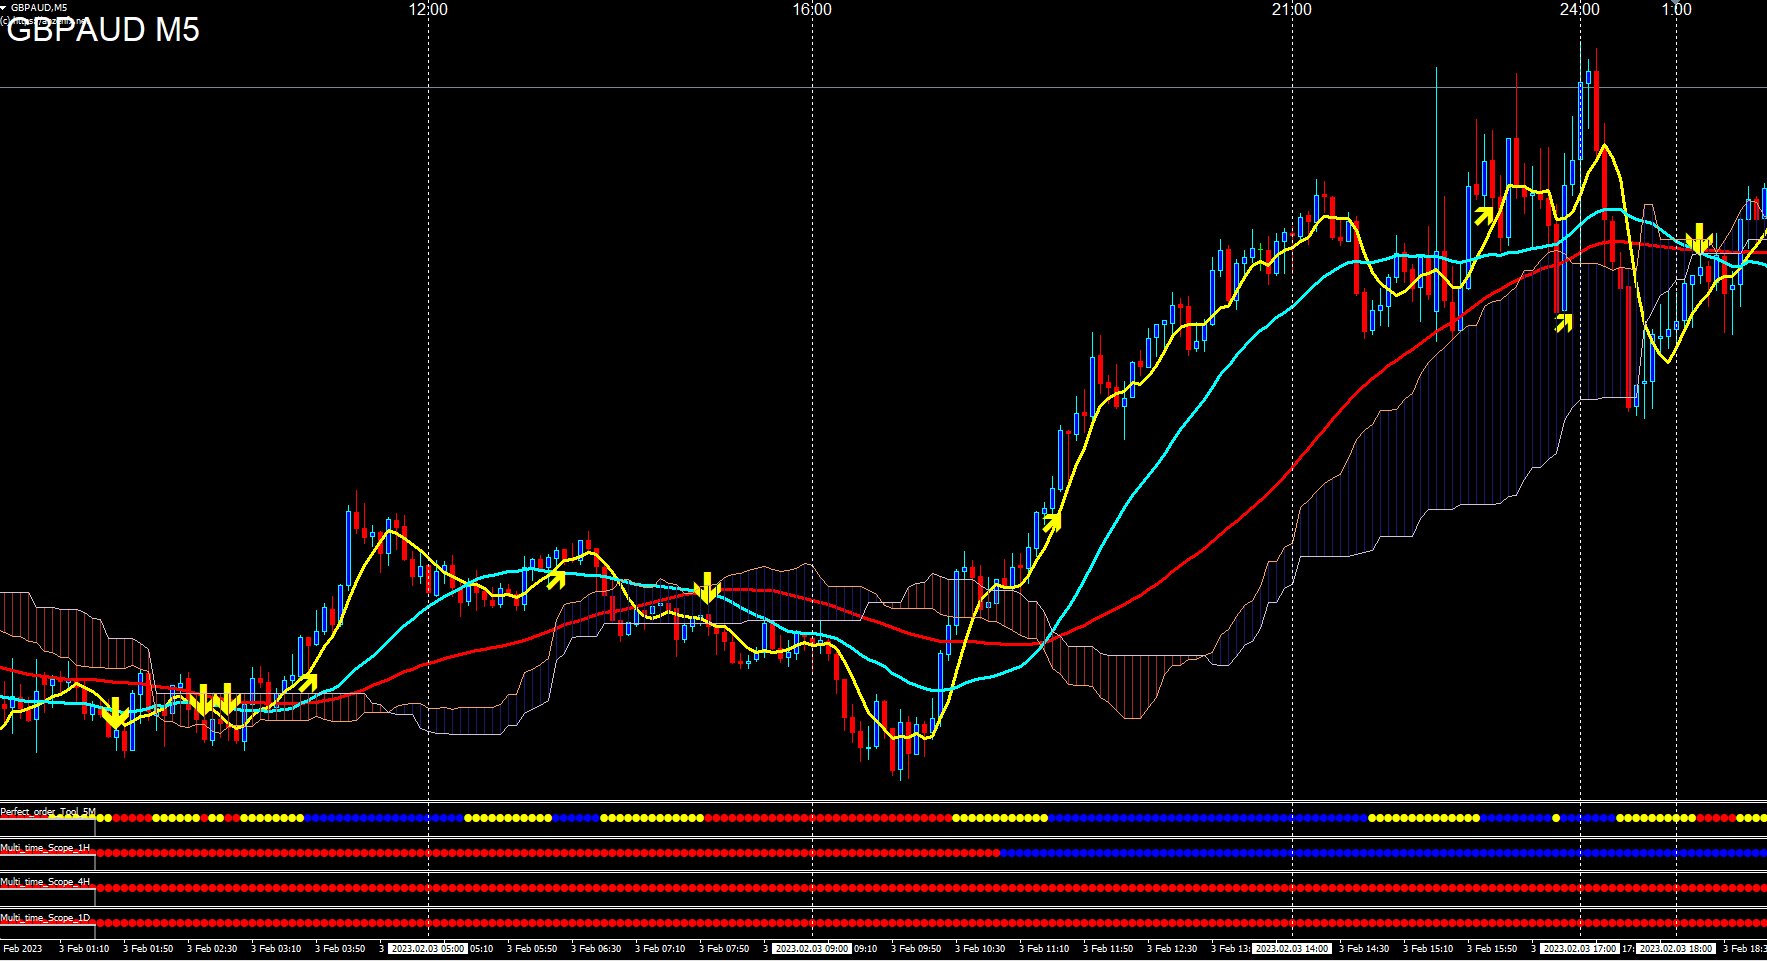
Task: Click the small GBPAUD,M5 symbol label
Action: pyautogui.click(x=39, y=7)
